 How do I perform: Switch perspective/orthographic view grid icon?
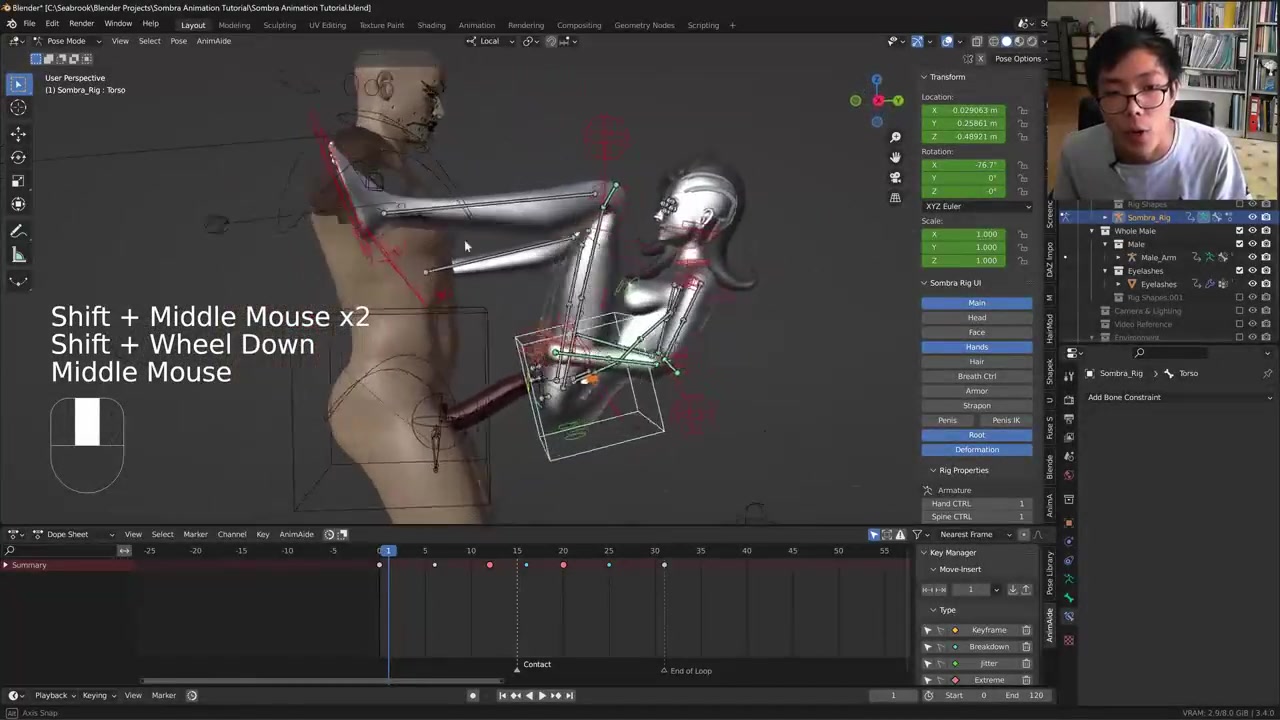pyautogui.click(x=895, y=197)
